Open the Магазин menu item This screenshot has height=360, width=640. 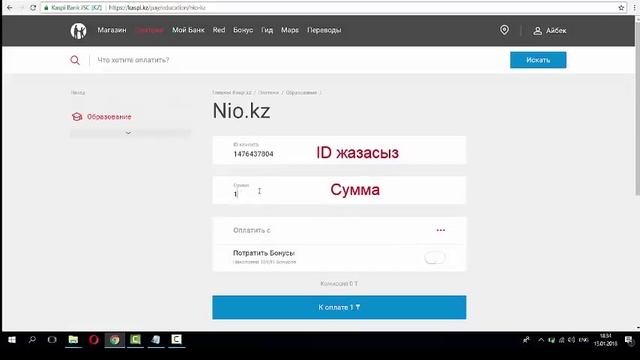click(112, 30)
